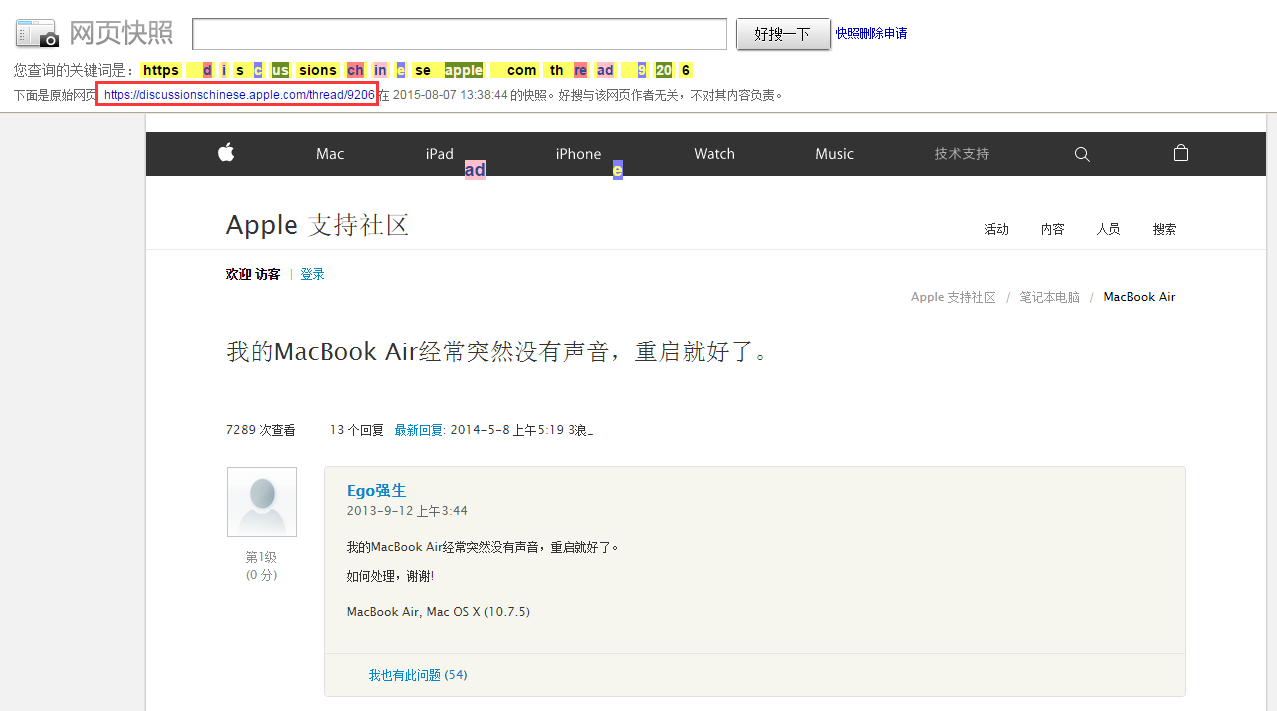This screenshot has height=711, width=1277.
Task: Open the Watch menu item
Action: pyautogui.click(x=714, y=154)
